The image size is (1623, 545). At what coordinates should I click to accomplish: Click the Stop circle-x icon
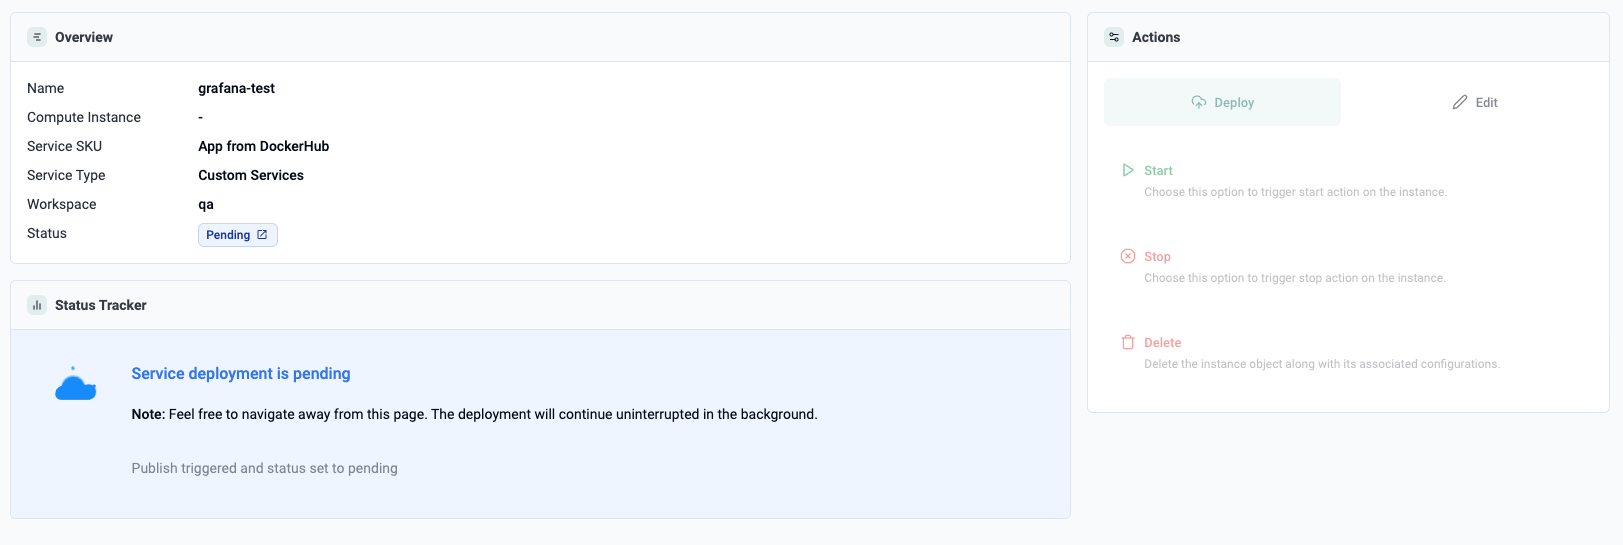(1128, 256)
